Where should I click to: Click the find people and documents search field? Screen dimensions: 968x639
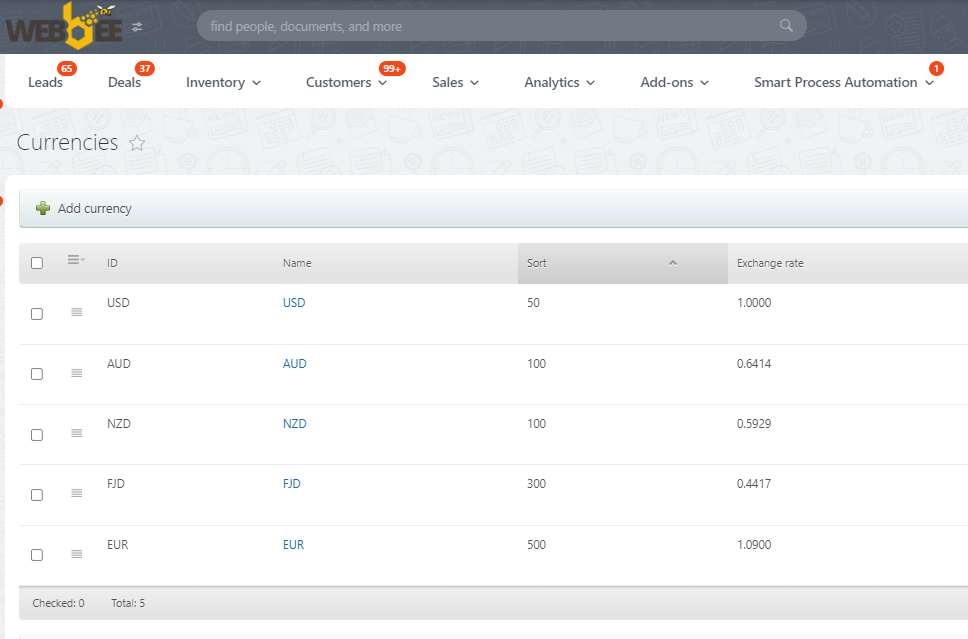[x=490, y=26]
